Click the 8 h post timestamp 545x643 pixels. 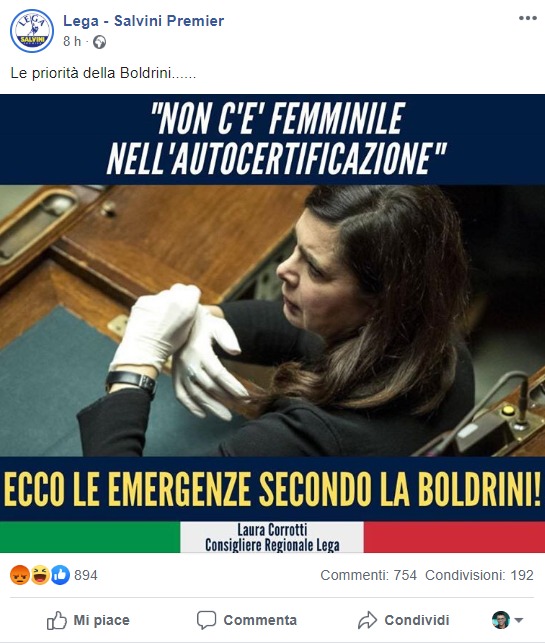coord(72,41)
